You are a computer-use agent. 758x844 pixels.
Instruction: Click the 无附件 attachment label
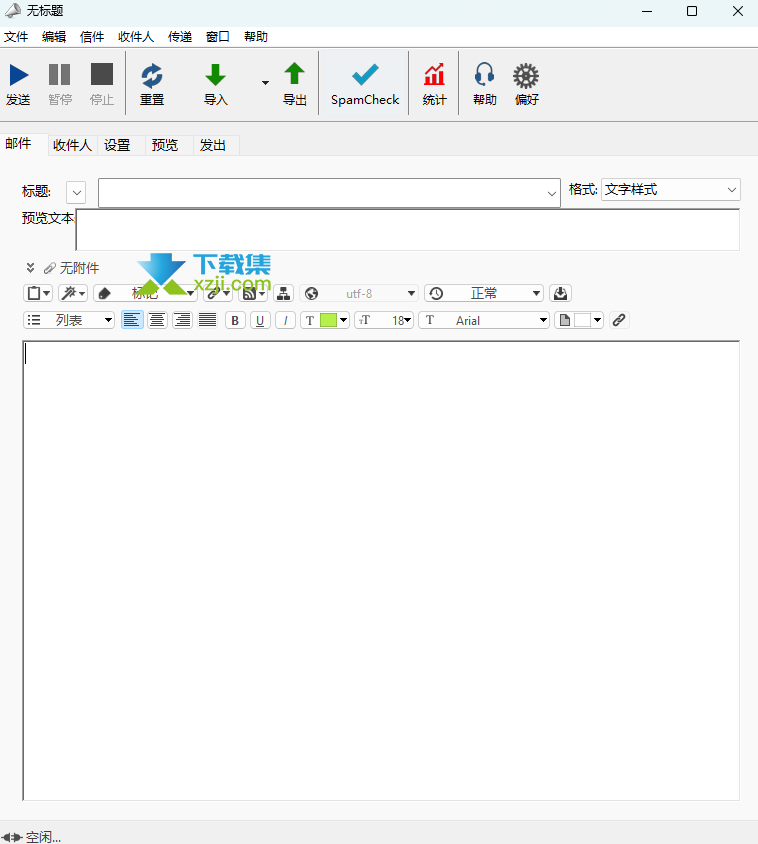[x=79, y=268]
